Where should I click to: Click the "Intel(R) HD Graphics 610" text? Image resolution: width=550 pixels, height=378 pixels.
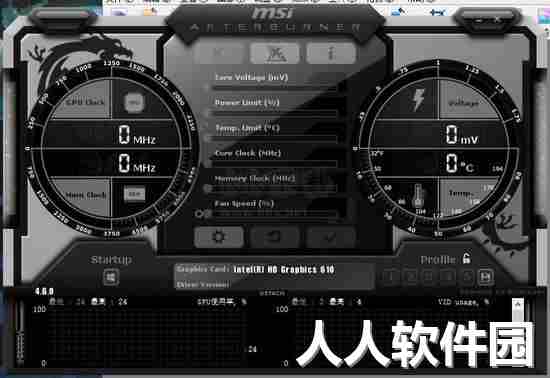[283, 270]
